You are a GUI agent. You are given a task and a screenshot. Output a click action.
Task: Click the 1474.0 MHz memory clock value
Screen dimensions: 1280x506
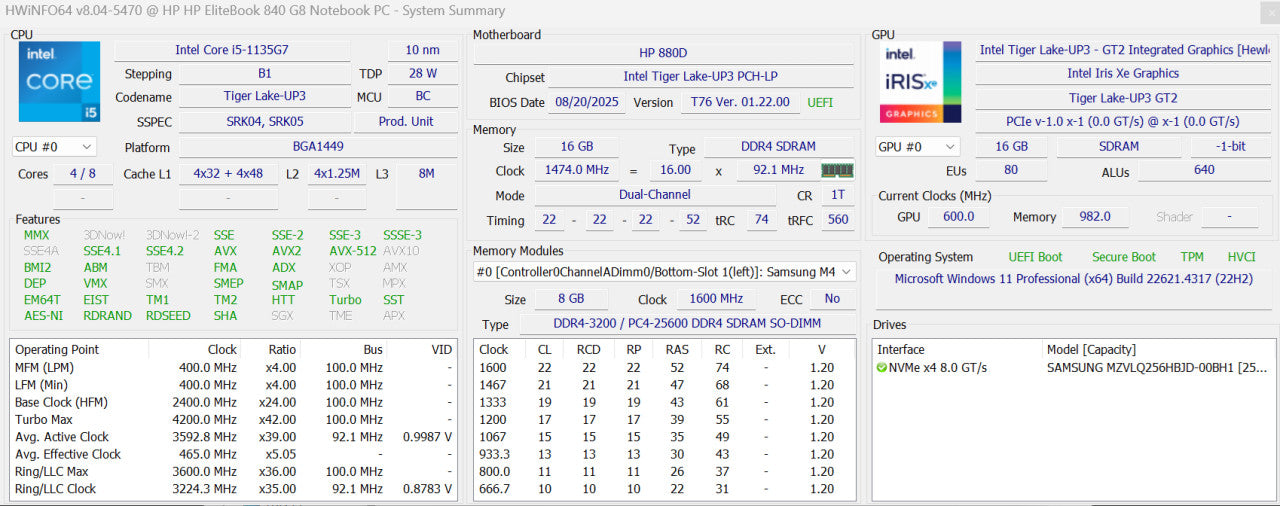[577, 170]
